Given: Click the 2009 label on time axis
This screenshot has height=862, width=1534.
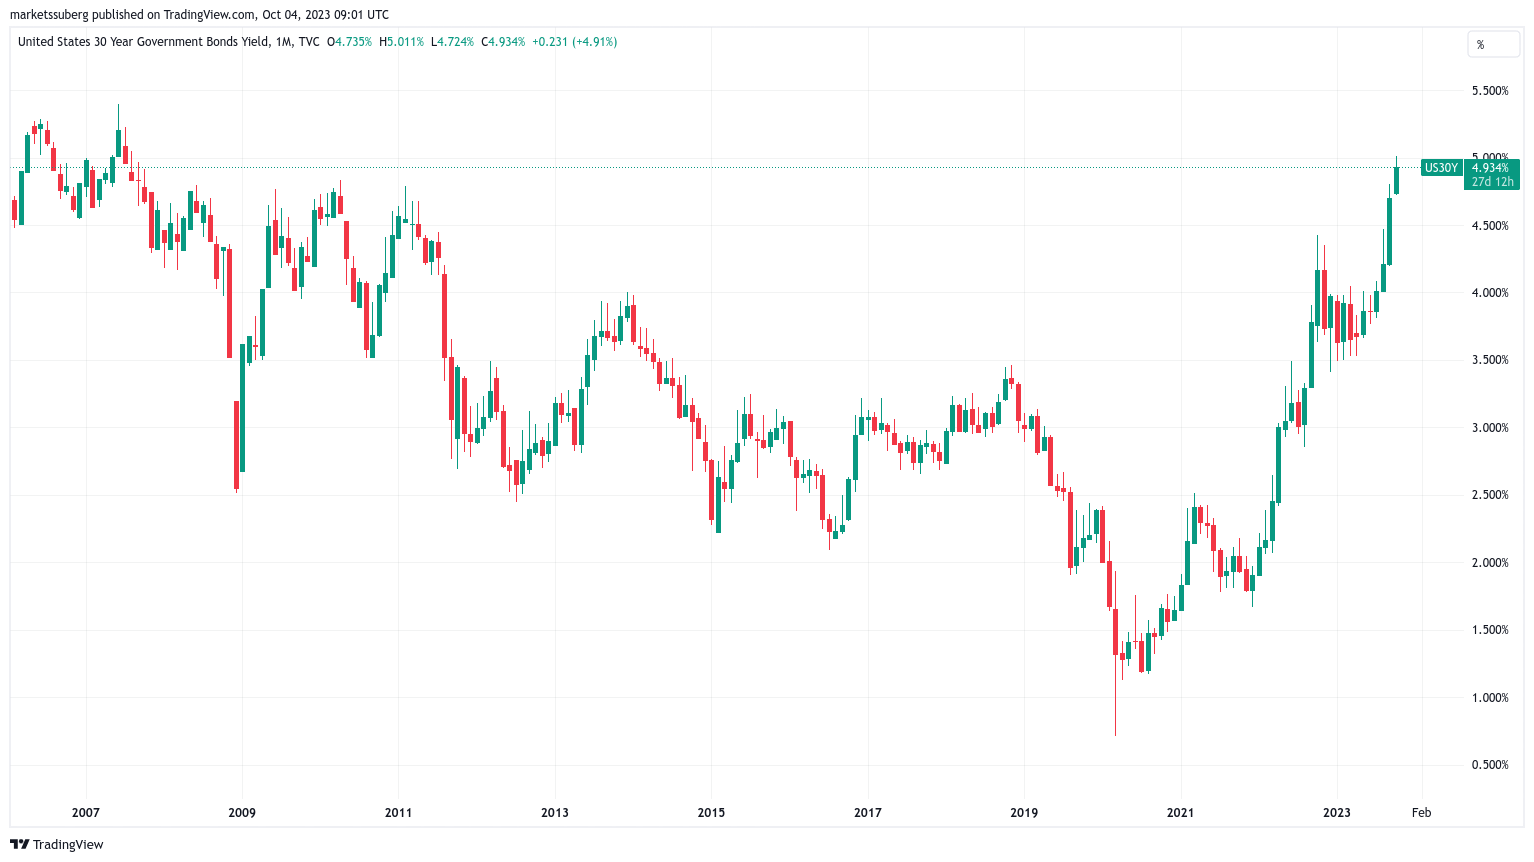Looking at the screenshot, I should (x=242, y=813).
